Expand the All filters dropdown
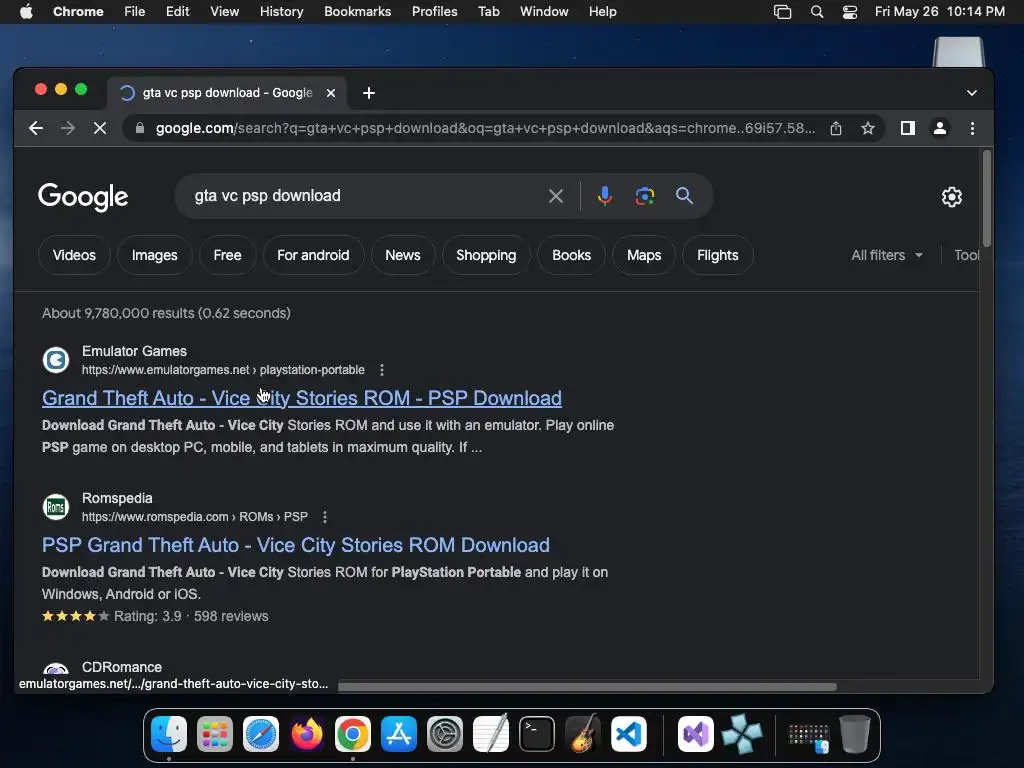1024x768 pixels. tap(887, 255)
